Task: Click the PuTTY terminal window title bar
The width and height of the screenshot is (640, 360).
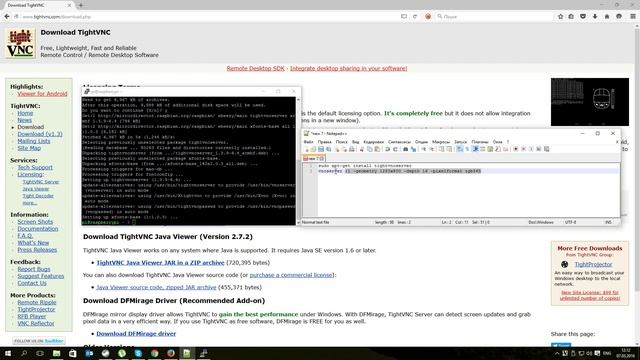Action: [191, 91]
